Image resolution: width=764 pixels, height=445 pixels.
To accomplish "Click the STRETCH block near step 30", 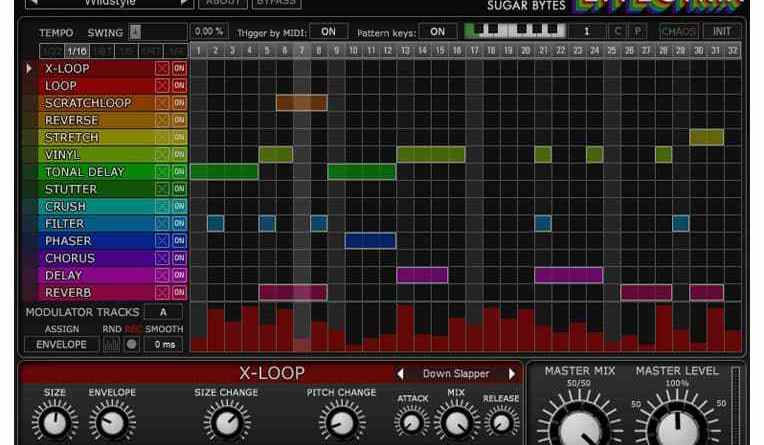I will click(707, 137).
